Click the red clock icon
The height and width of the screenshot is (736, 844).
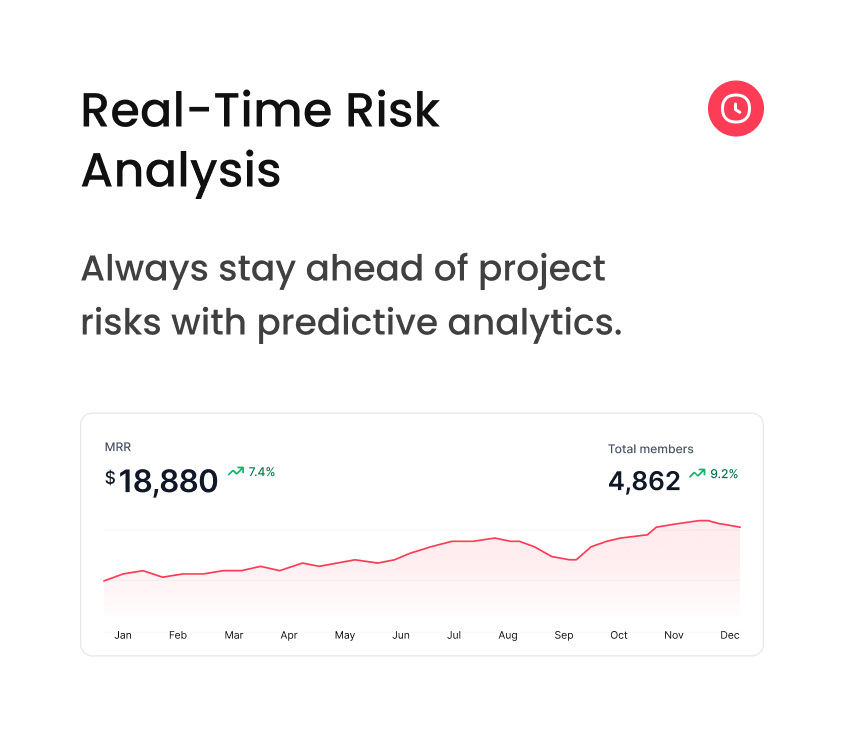pos(735,108)
